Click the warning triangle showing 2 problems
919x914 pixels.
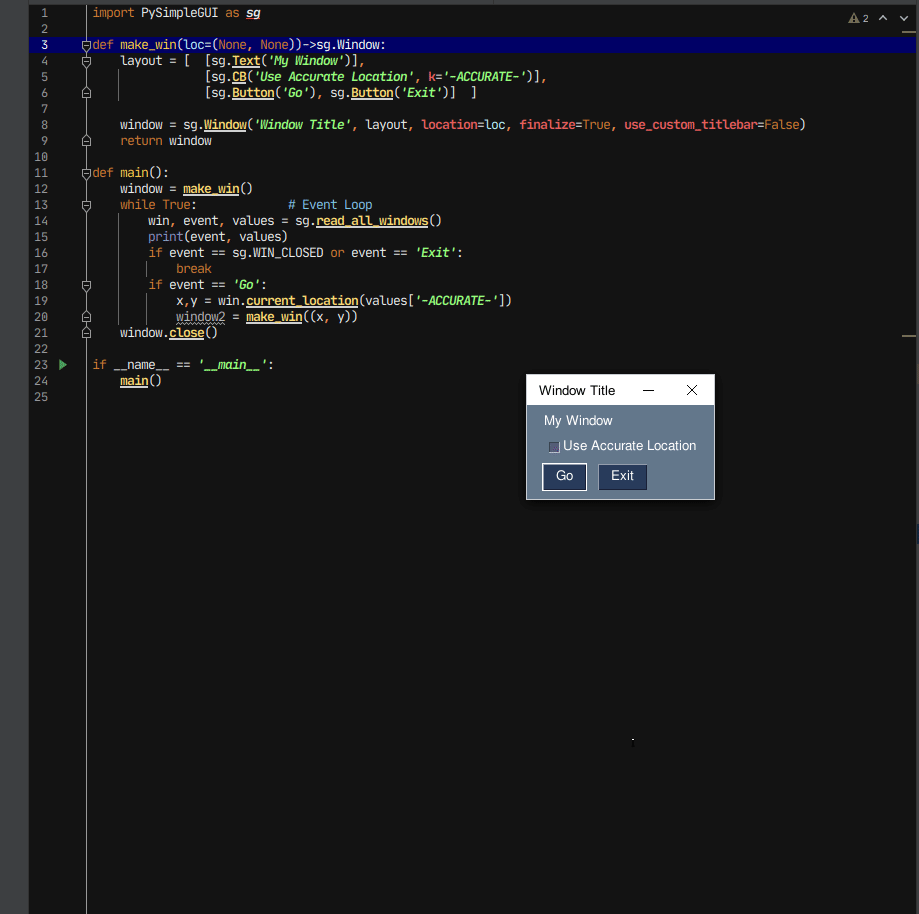pos(855,16)
